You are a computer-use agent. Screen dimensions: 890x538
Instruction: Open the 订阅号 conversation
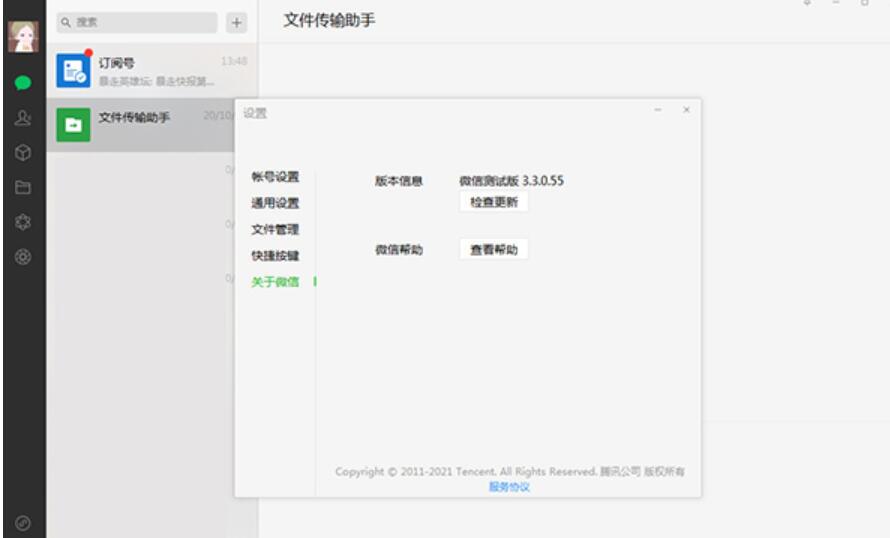coord(152,71)
